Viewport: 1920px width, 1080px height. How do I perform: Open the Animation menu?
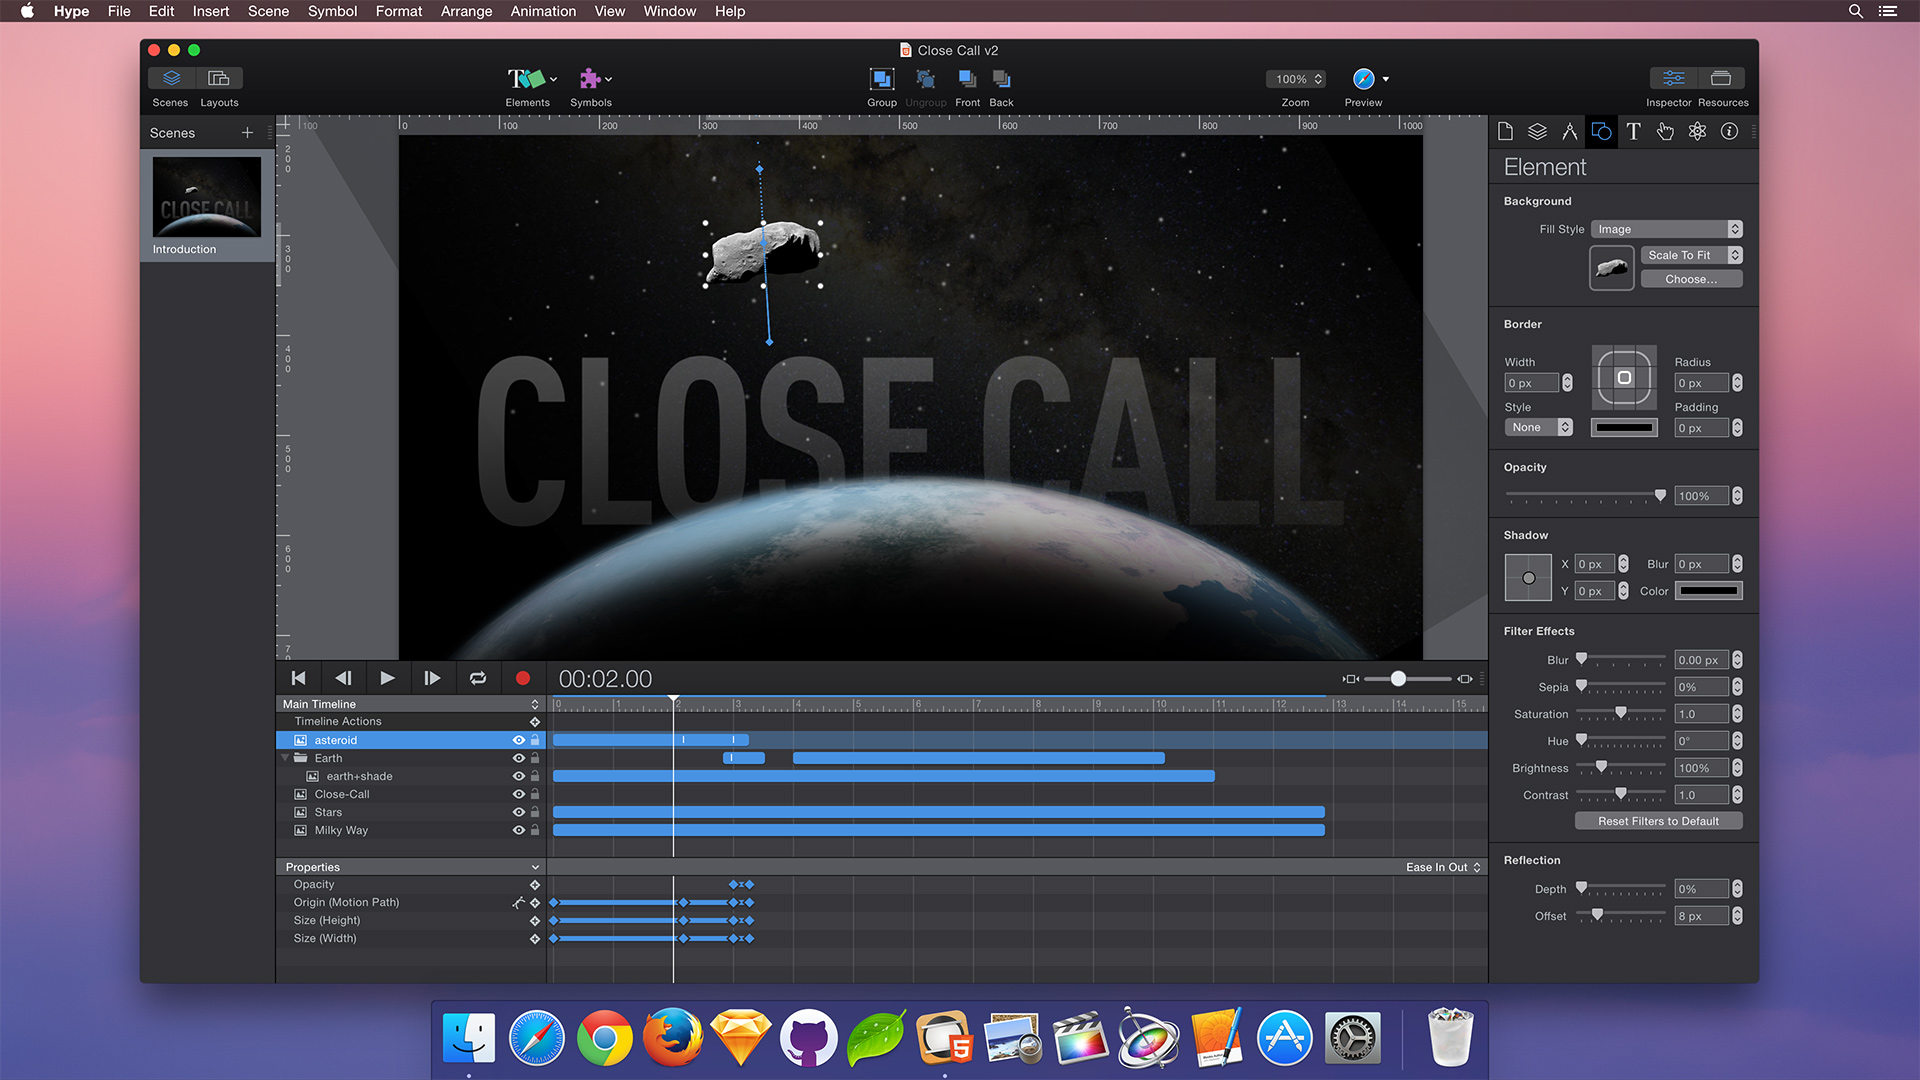click(x=542, y=11)
